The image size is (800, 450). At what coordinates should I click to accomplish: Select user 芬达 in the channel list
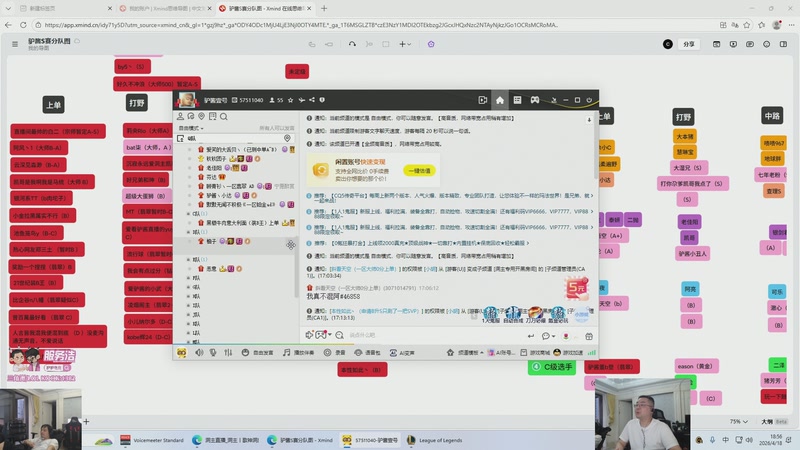[x=211, y=177]
